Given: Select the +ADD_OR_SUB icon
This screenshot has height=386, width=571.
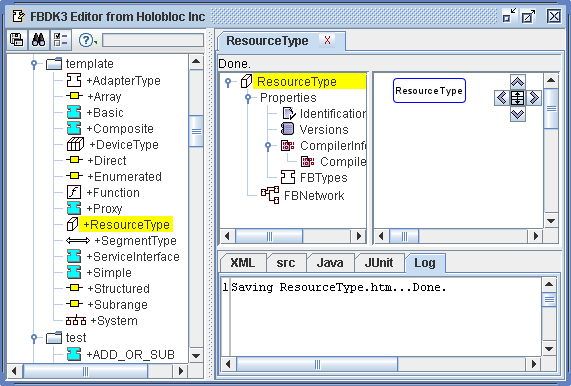Looking at the screenshot, I should (74, 354).
